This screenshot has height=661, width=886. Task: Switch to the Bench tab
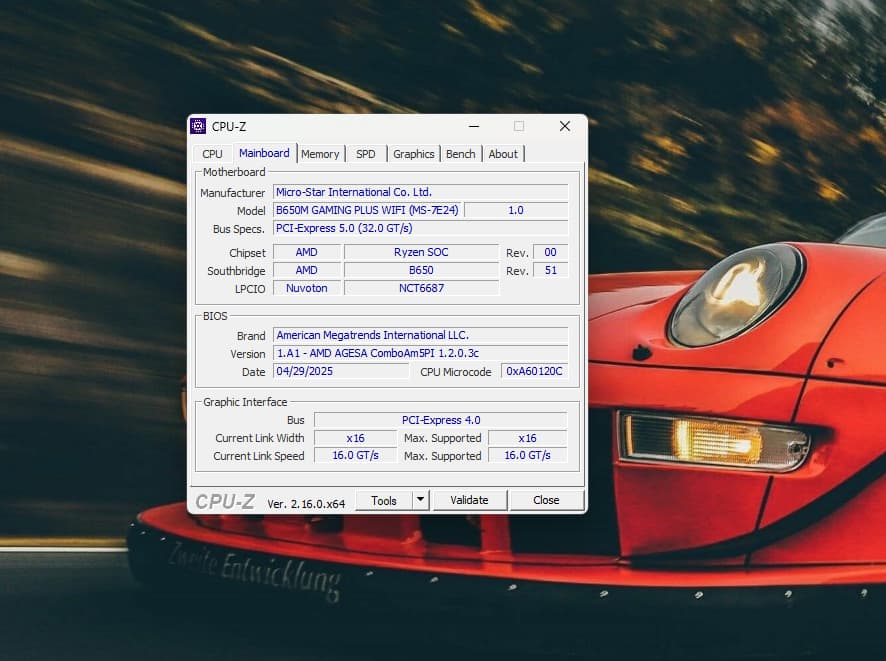point(461,154)
